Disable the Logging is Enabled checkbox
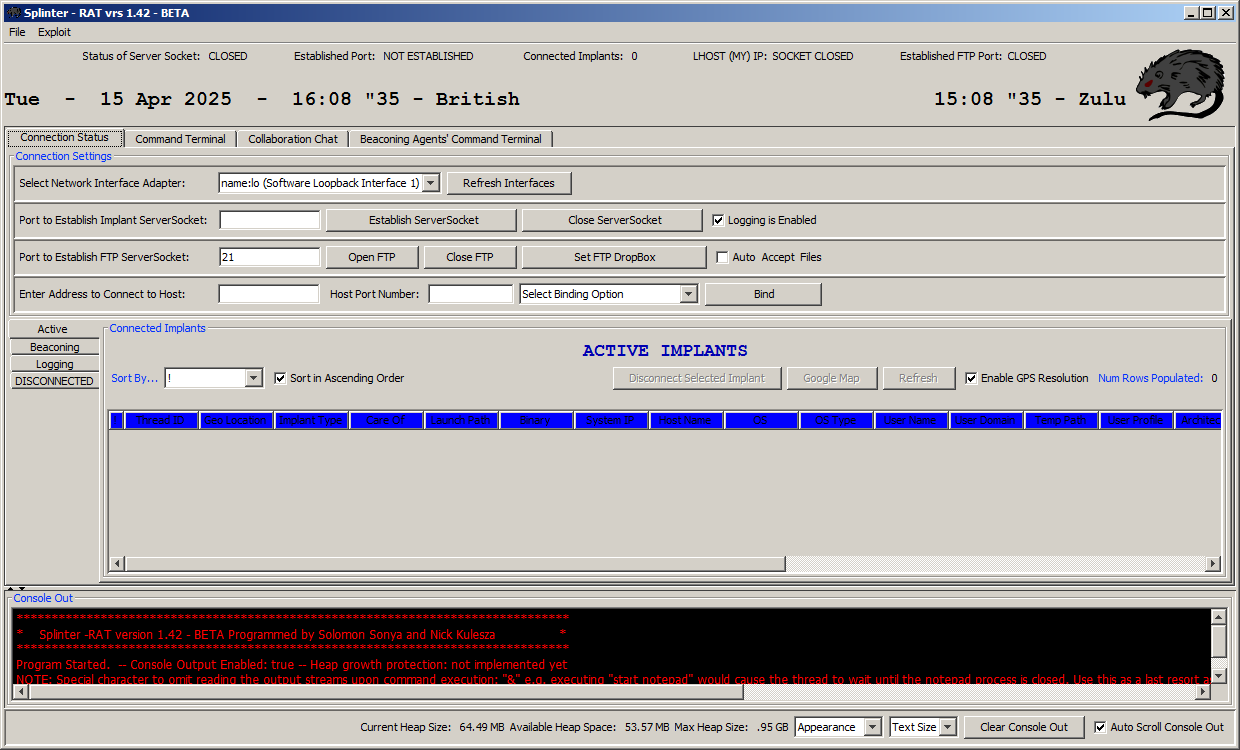The image size is (1240, 750). coord(718,220)
